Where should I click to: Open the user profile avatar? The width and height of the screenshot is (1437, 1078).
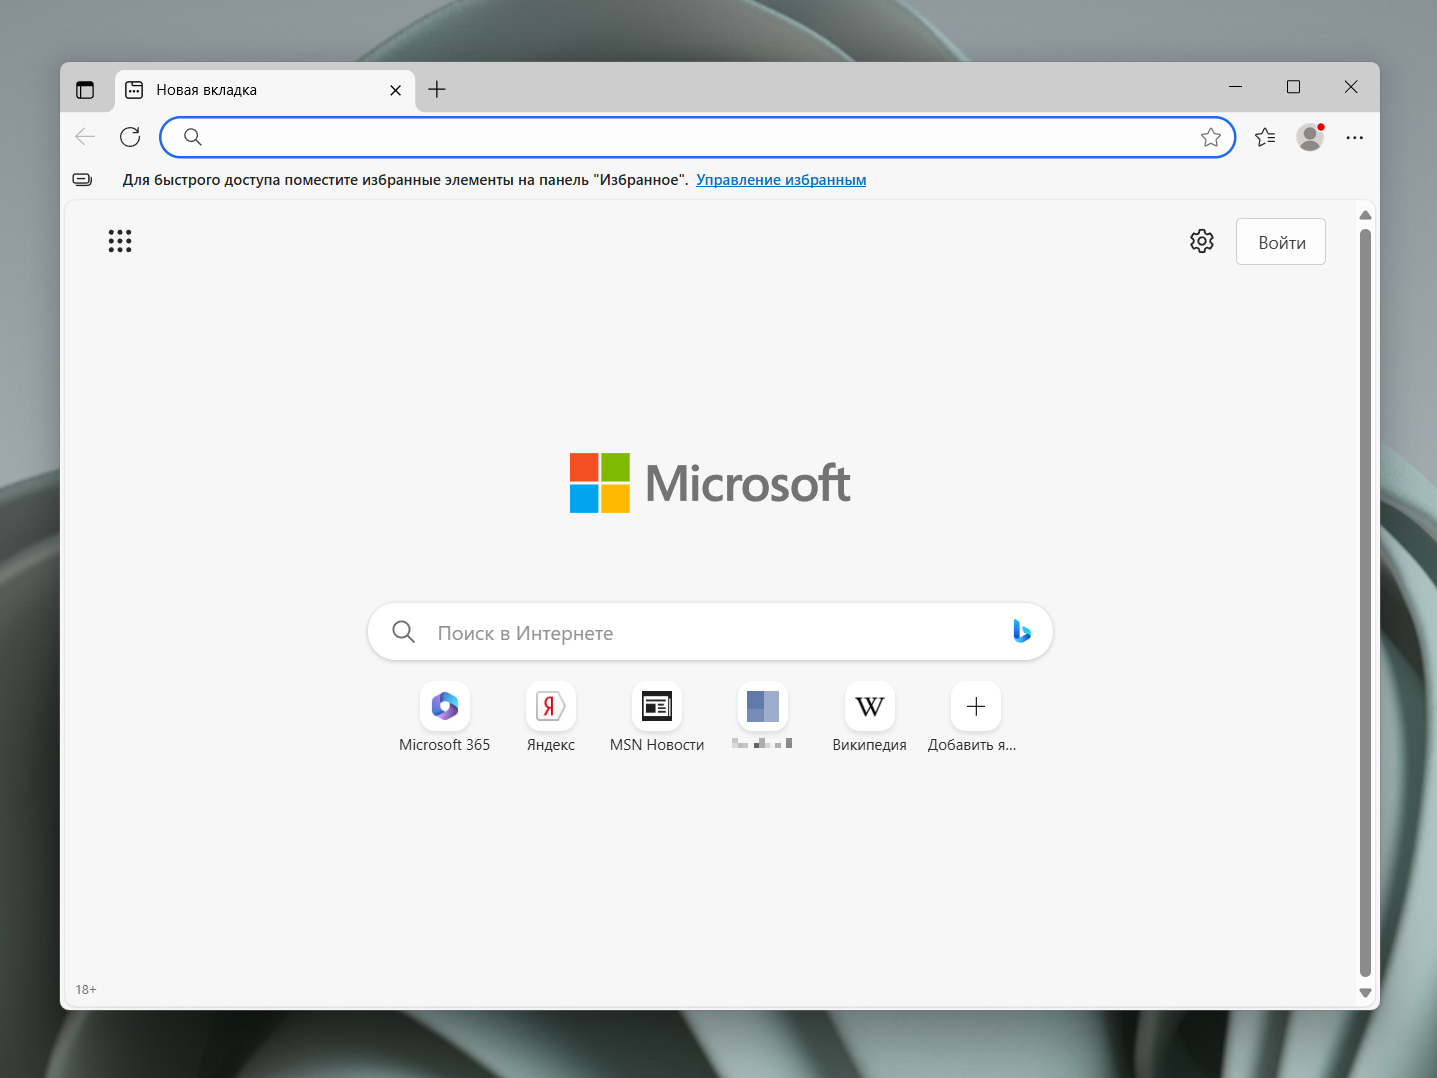1309,137
